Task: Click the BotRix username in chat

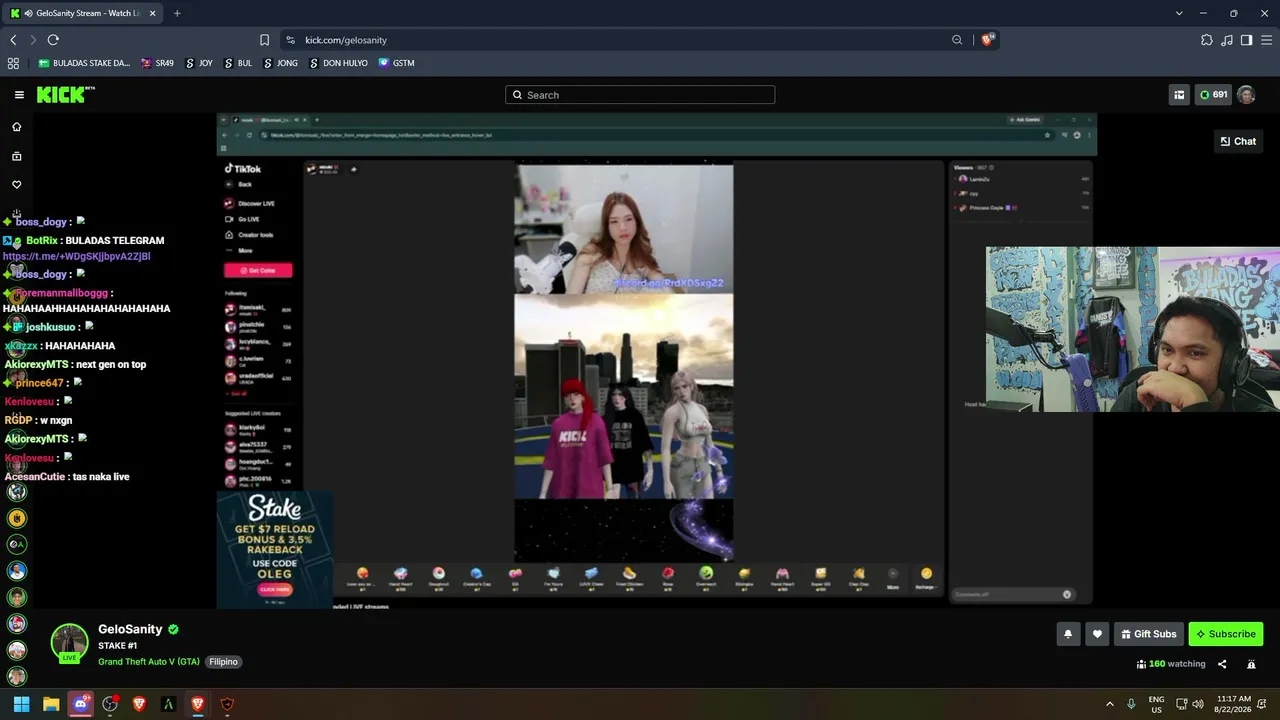Action: [42, 240]
